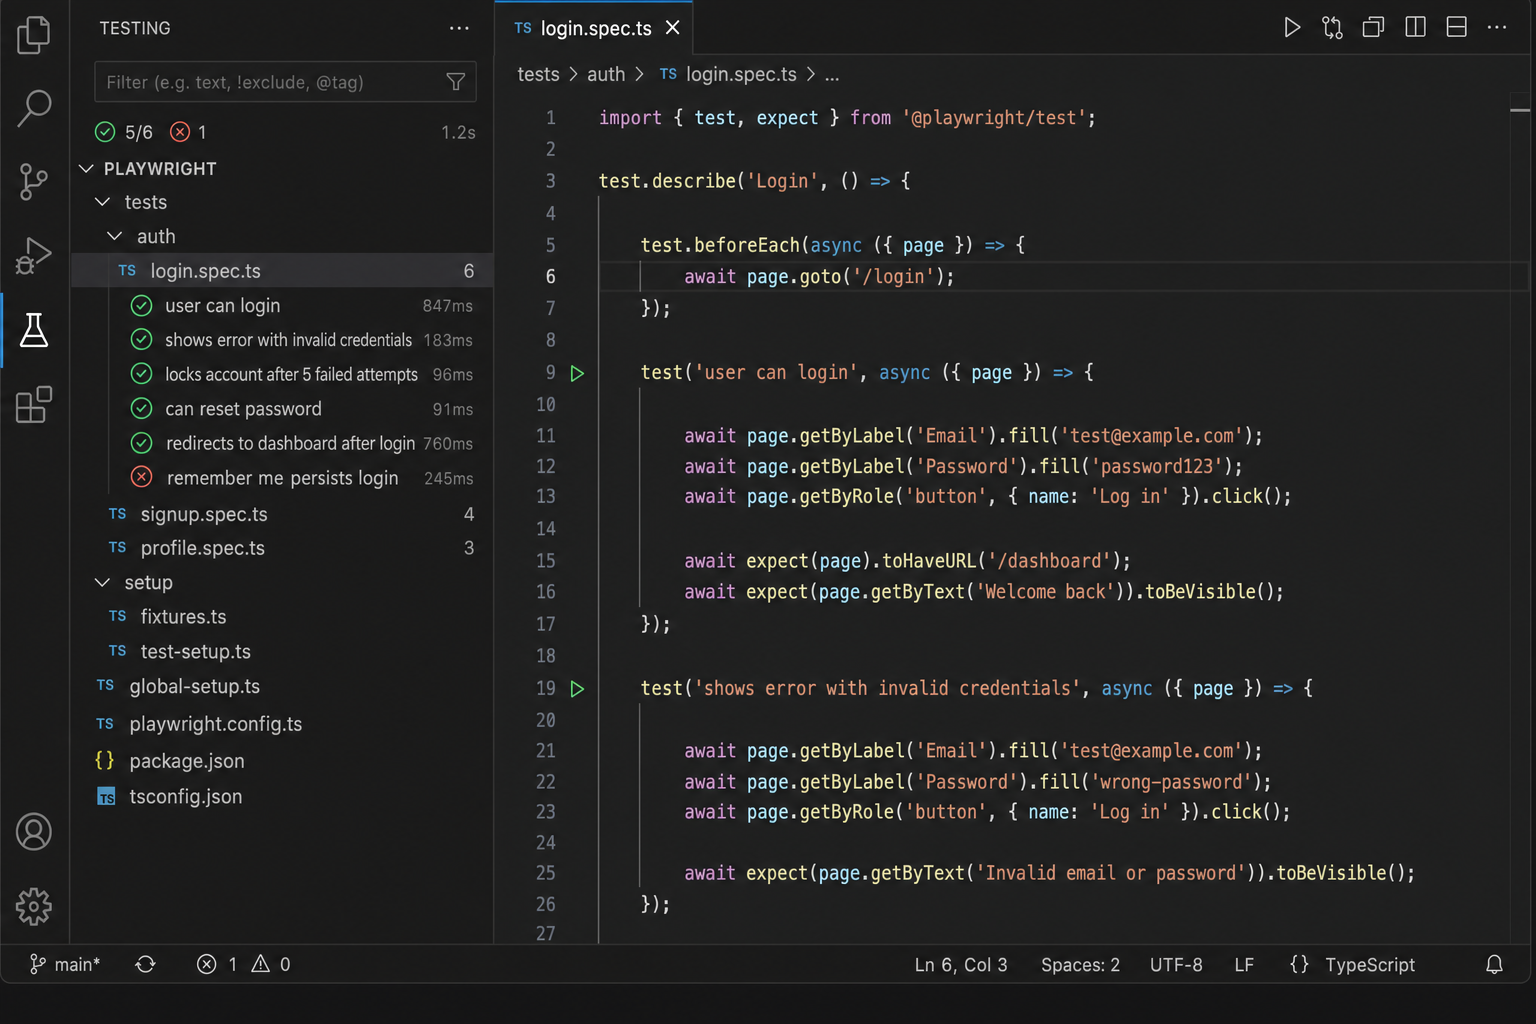Open the Explorer view in activity bar
Viewport: 1536px width, 1024px height.
[34, 35]
